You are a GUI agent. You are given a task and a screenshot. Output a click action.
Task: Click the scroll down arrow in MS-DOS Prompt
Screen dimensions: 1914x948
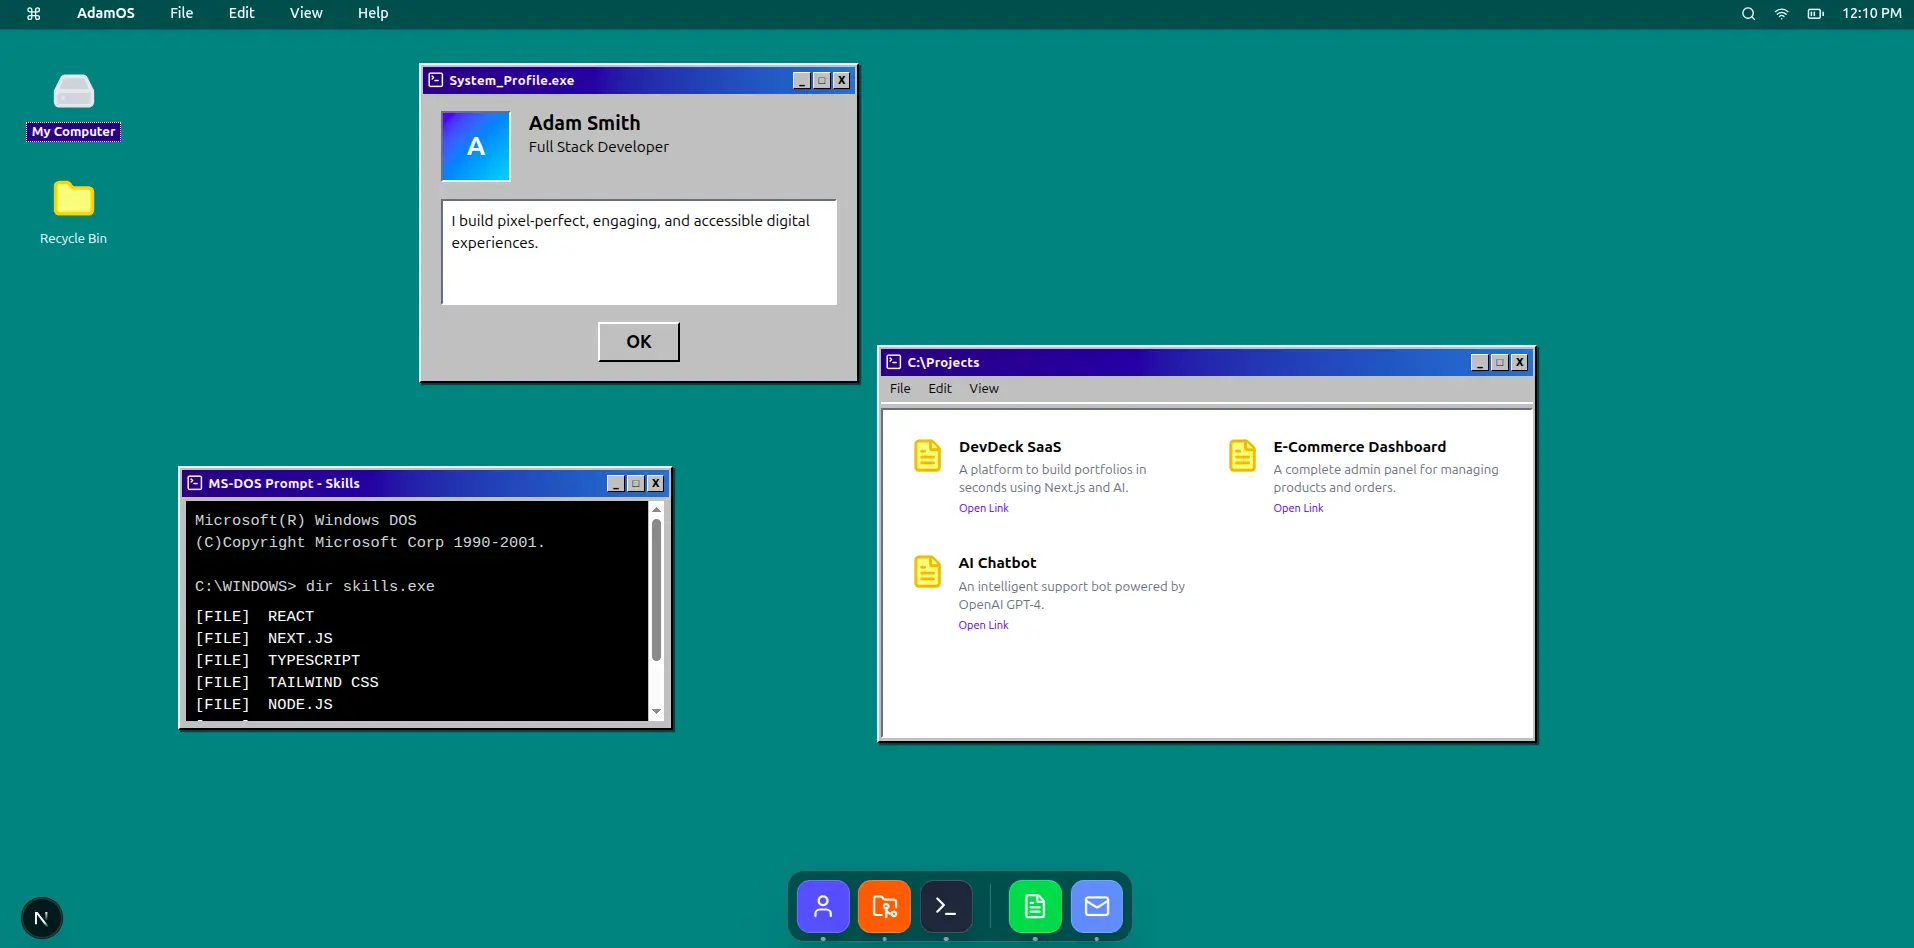(x=657, y=711)
